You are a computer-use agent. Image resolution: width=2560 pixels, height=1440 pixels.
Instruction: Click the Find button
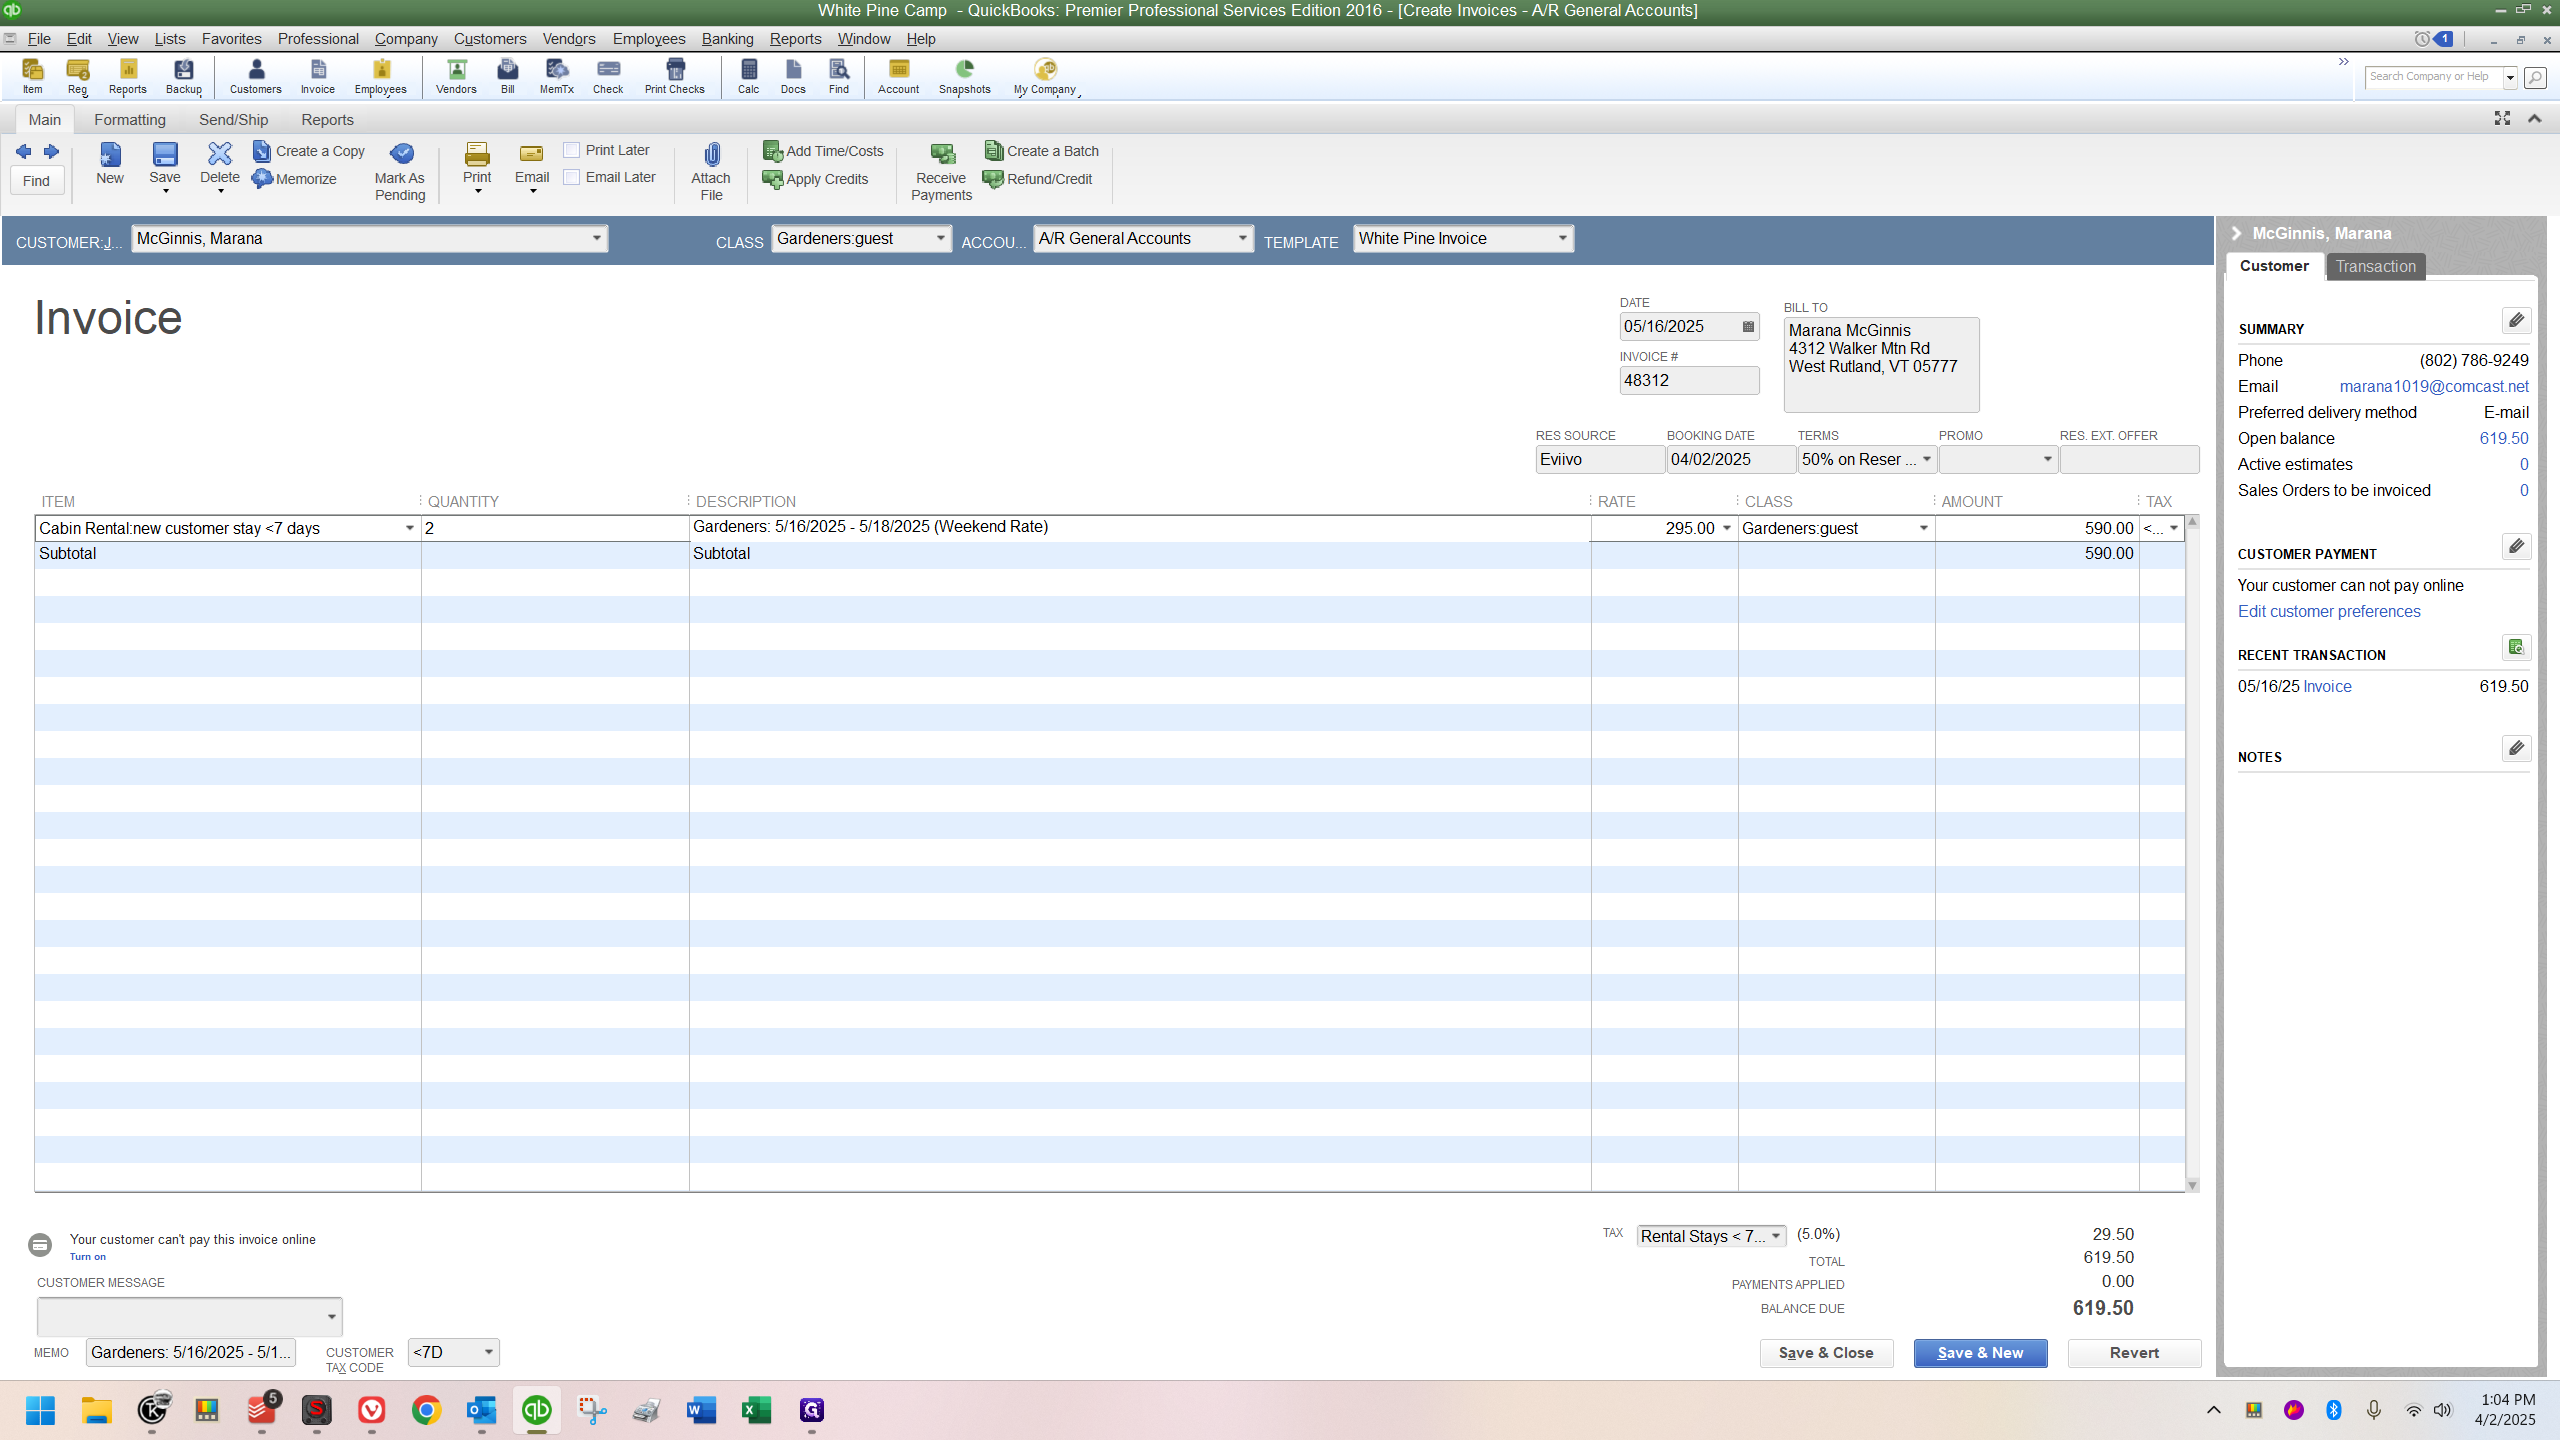pos(37,181)
